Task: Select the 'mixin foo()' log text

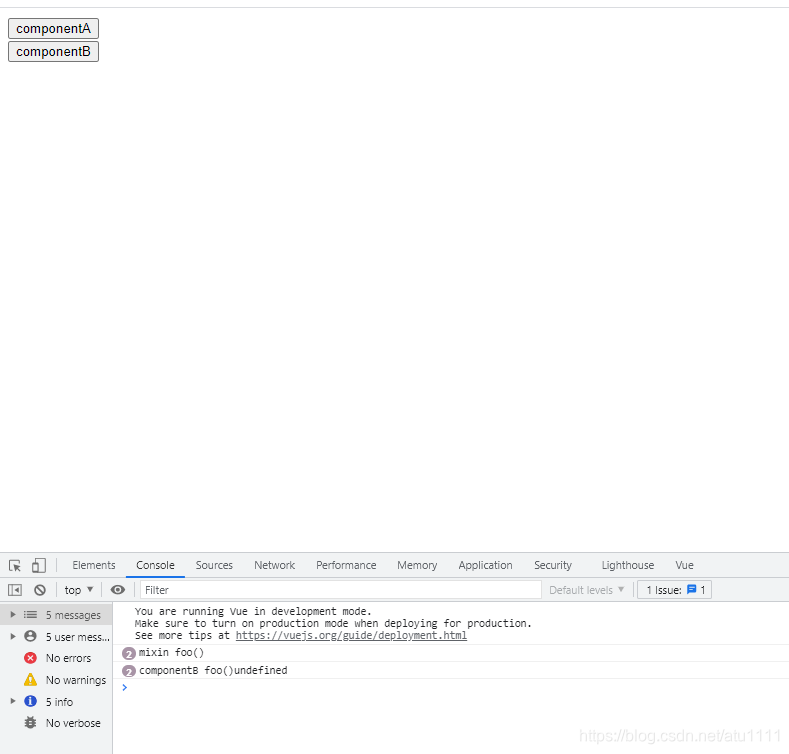Action: pos(172,653)
